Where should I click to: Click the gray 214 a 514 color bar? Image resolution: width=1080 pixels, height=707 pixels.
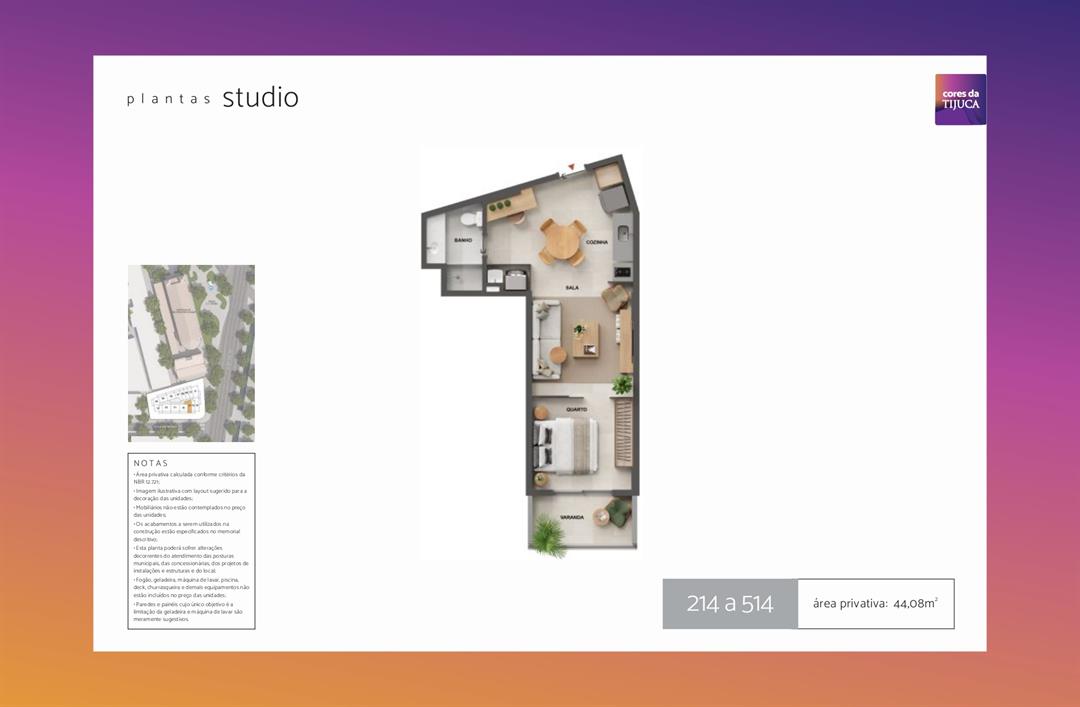[730, 603]
